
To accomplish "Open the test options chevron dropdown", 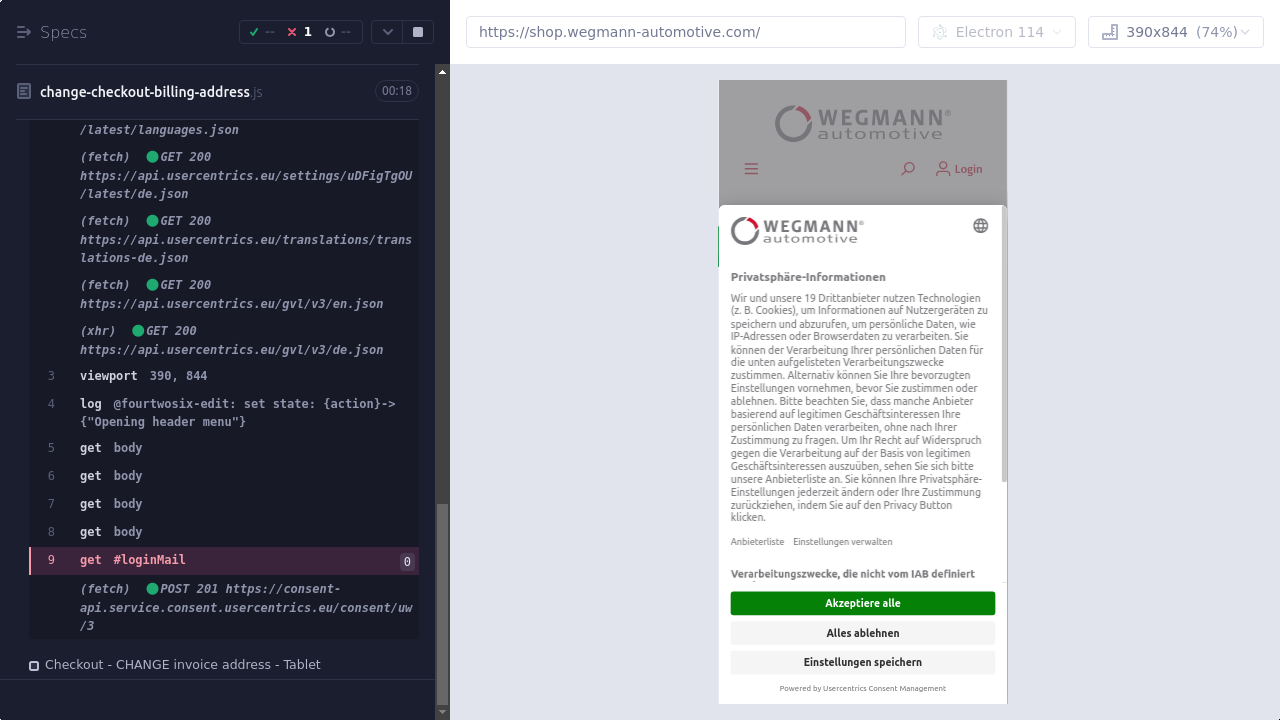I will click(387, 32).
